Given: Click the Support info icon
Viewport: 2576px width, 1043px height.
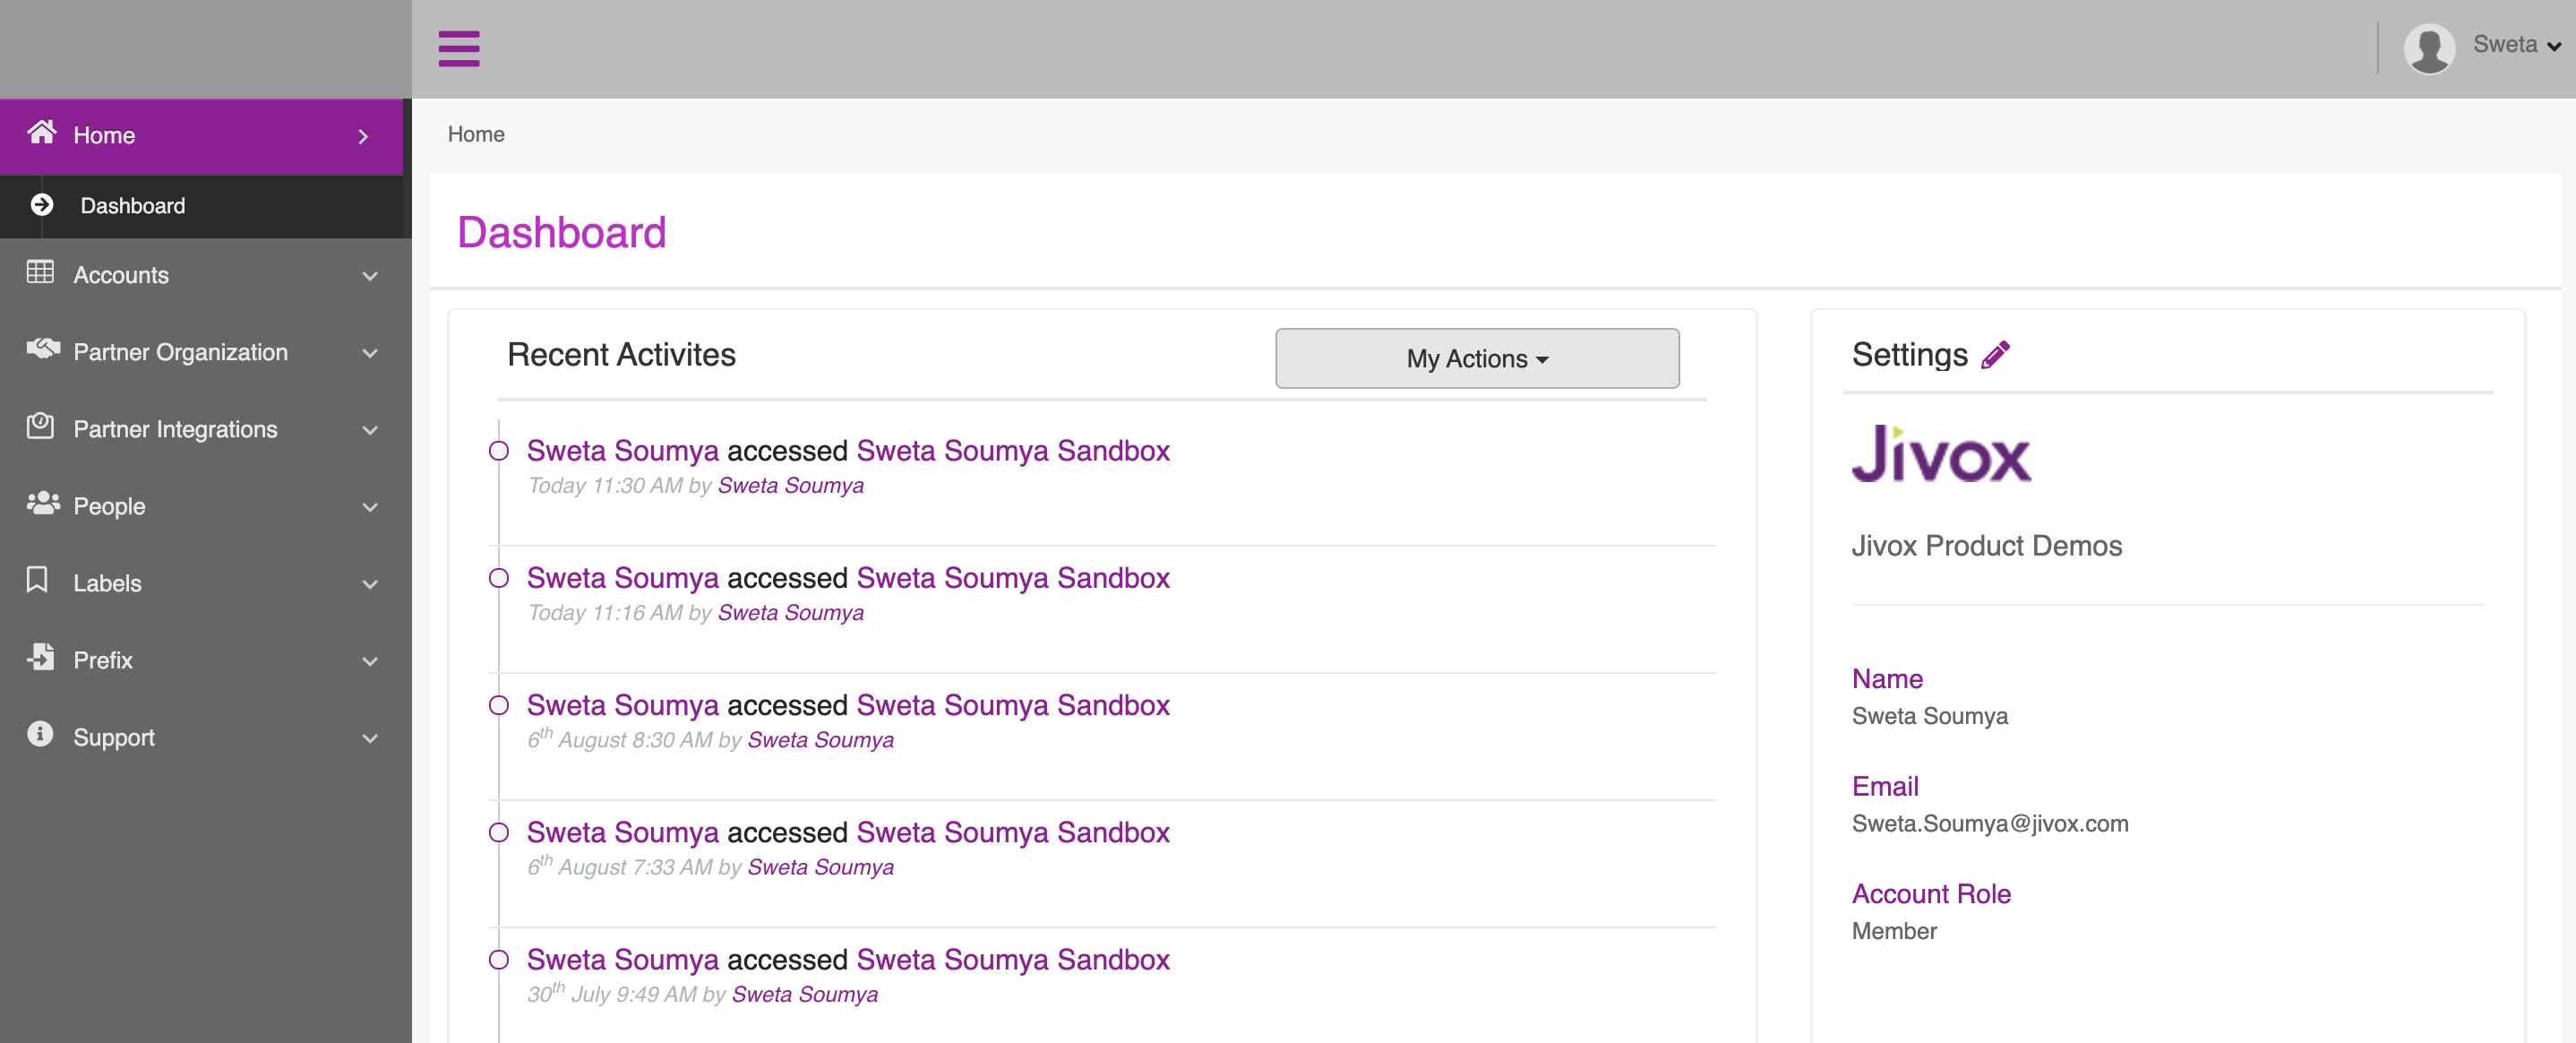Looking at the screenshot, I should click(40, 734).
